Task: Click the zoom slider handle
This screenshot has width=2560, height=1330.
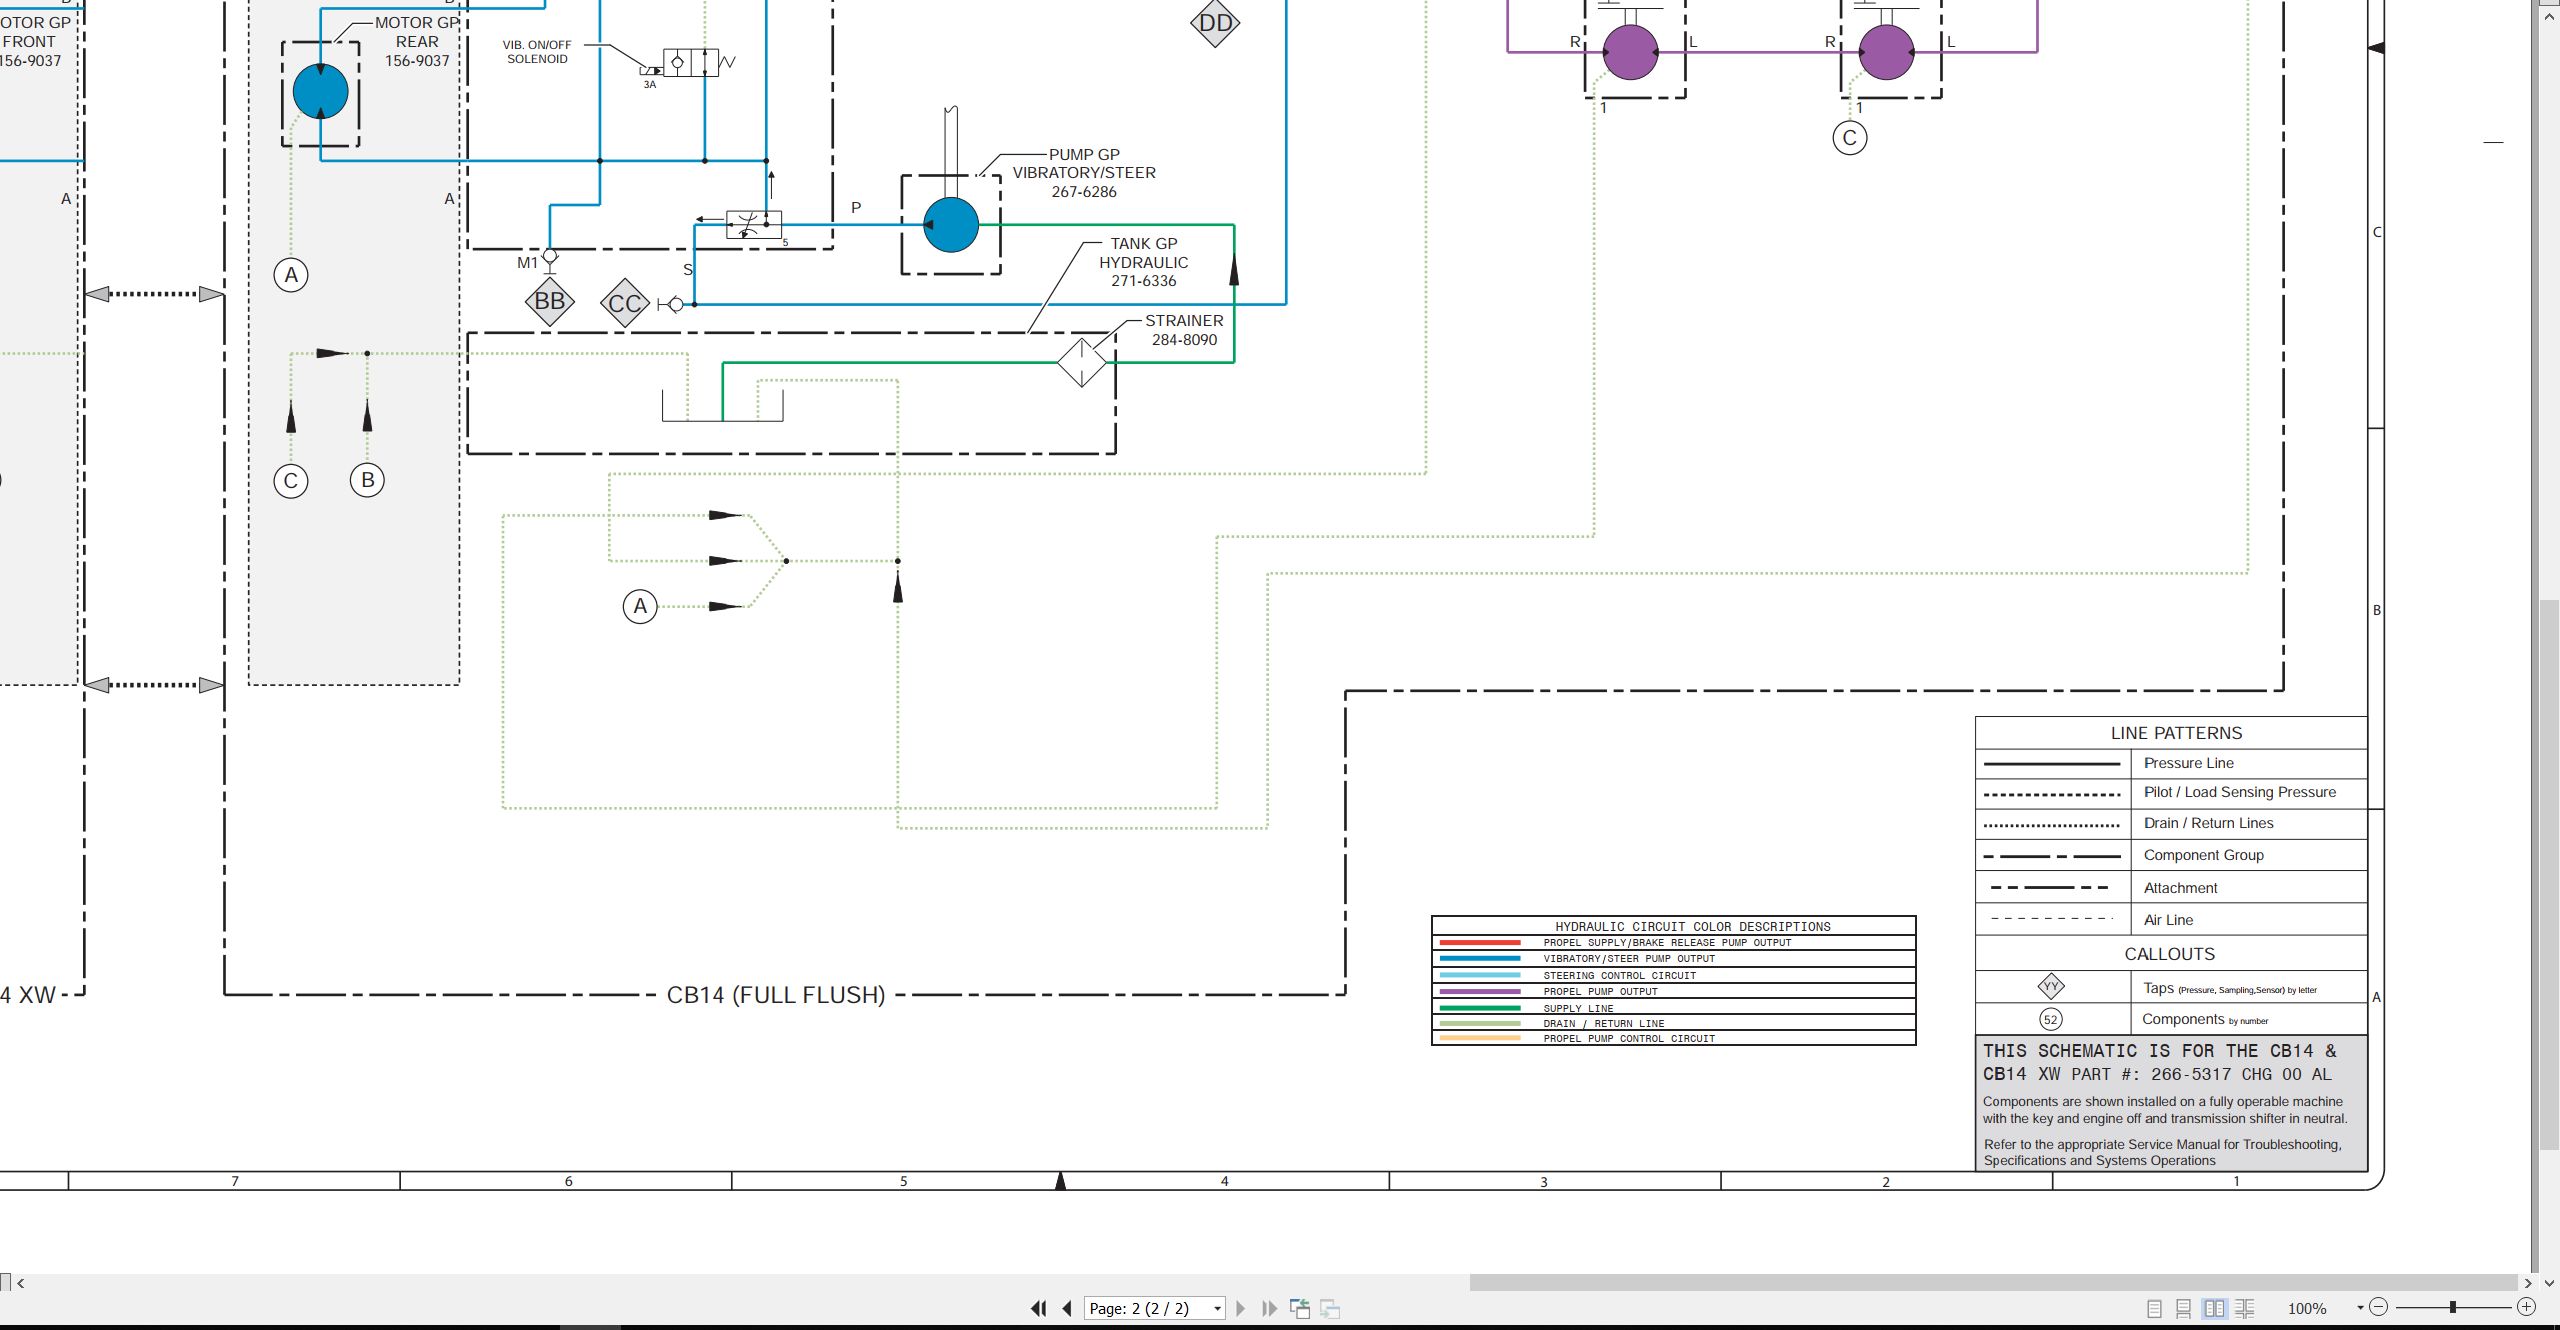Action: [2453, 1307]
